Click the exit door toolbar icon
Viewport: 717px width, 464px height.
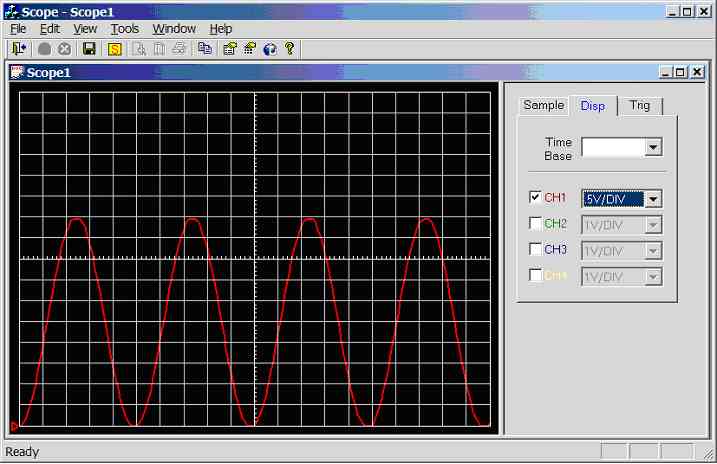coord(19,48)
